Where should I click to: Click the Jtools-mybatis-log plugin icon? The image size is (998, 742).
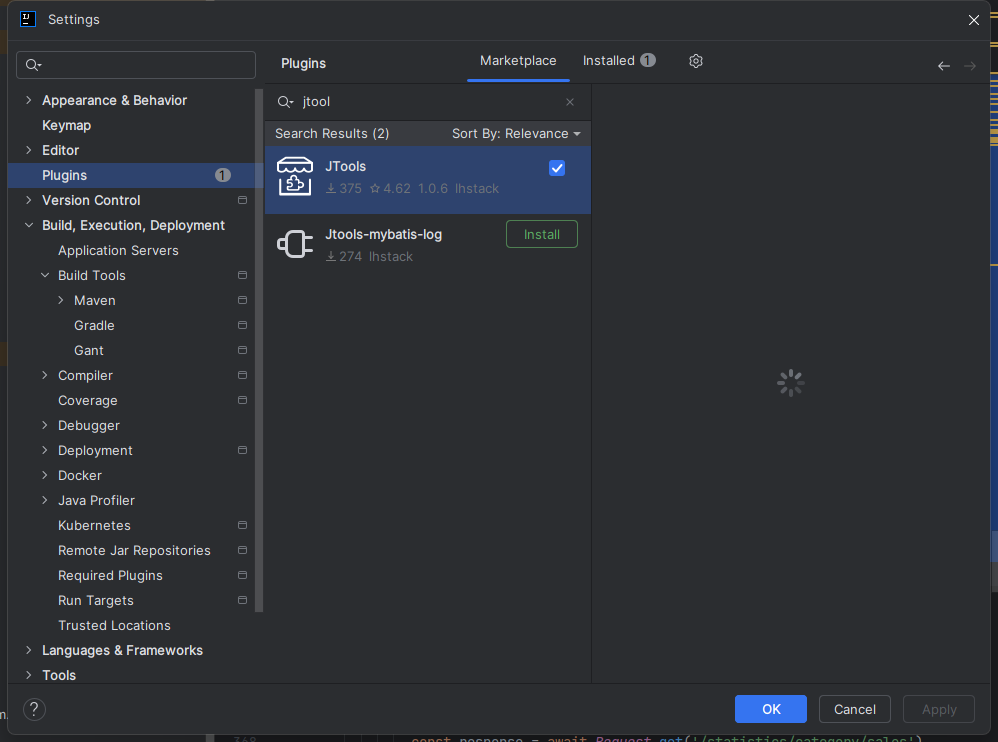coord(294,243)
